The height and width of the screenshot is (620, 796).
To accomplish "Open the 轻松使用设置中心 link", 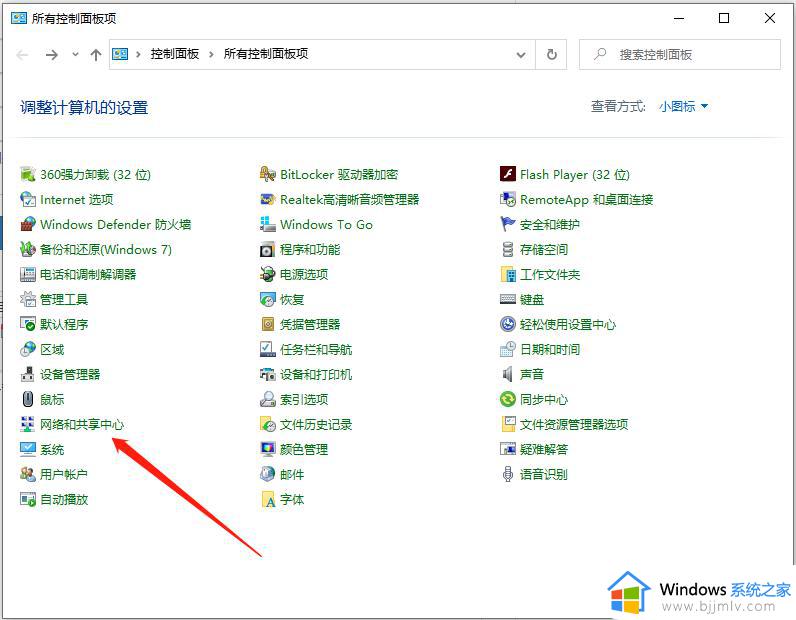I will [568, 324].
